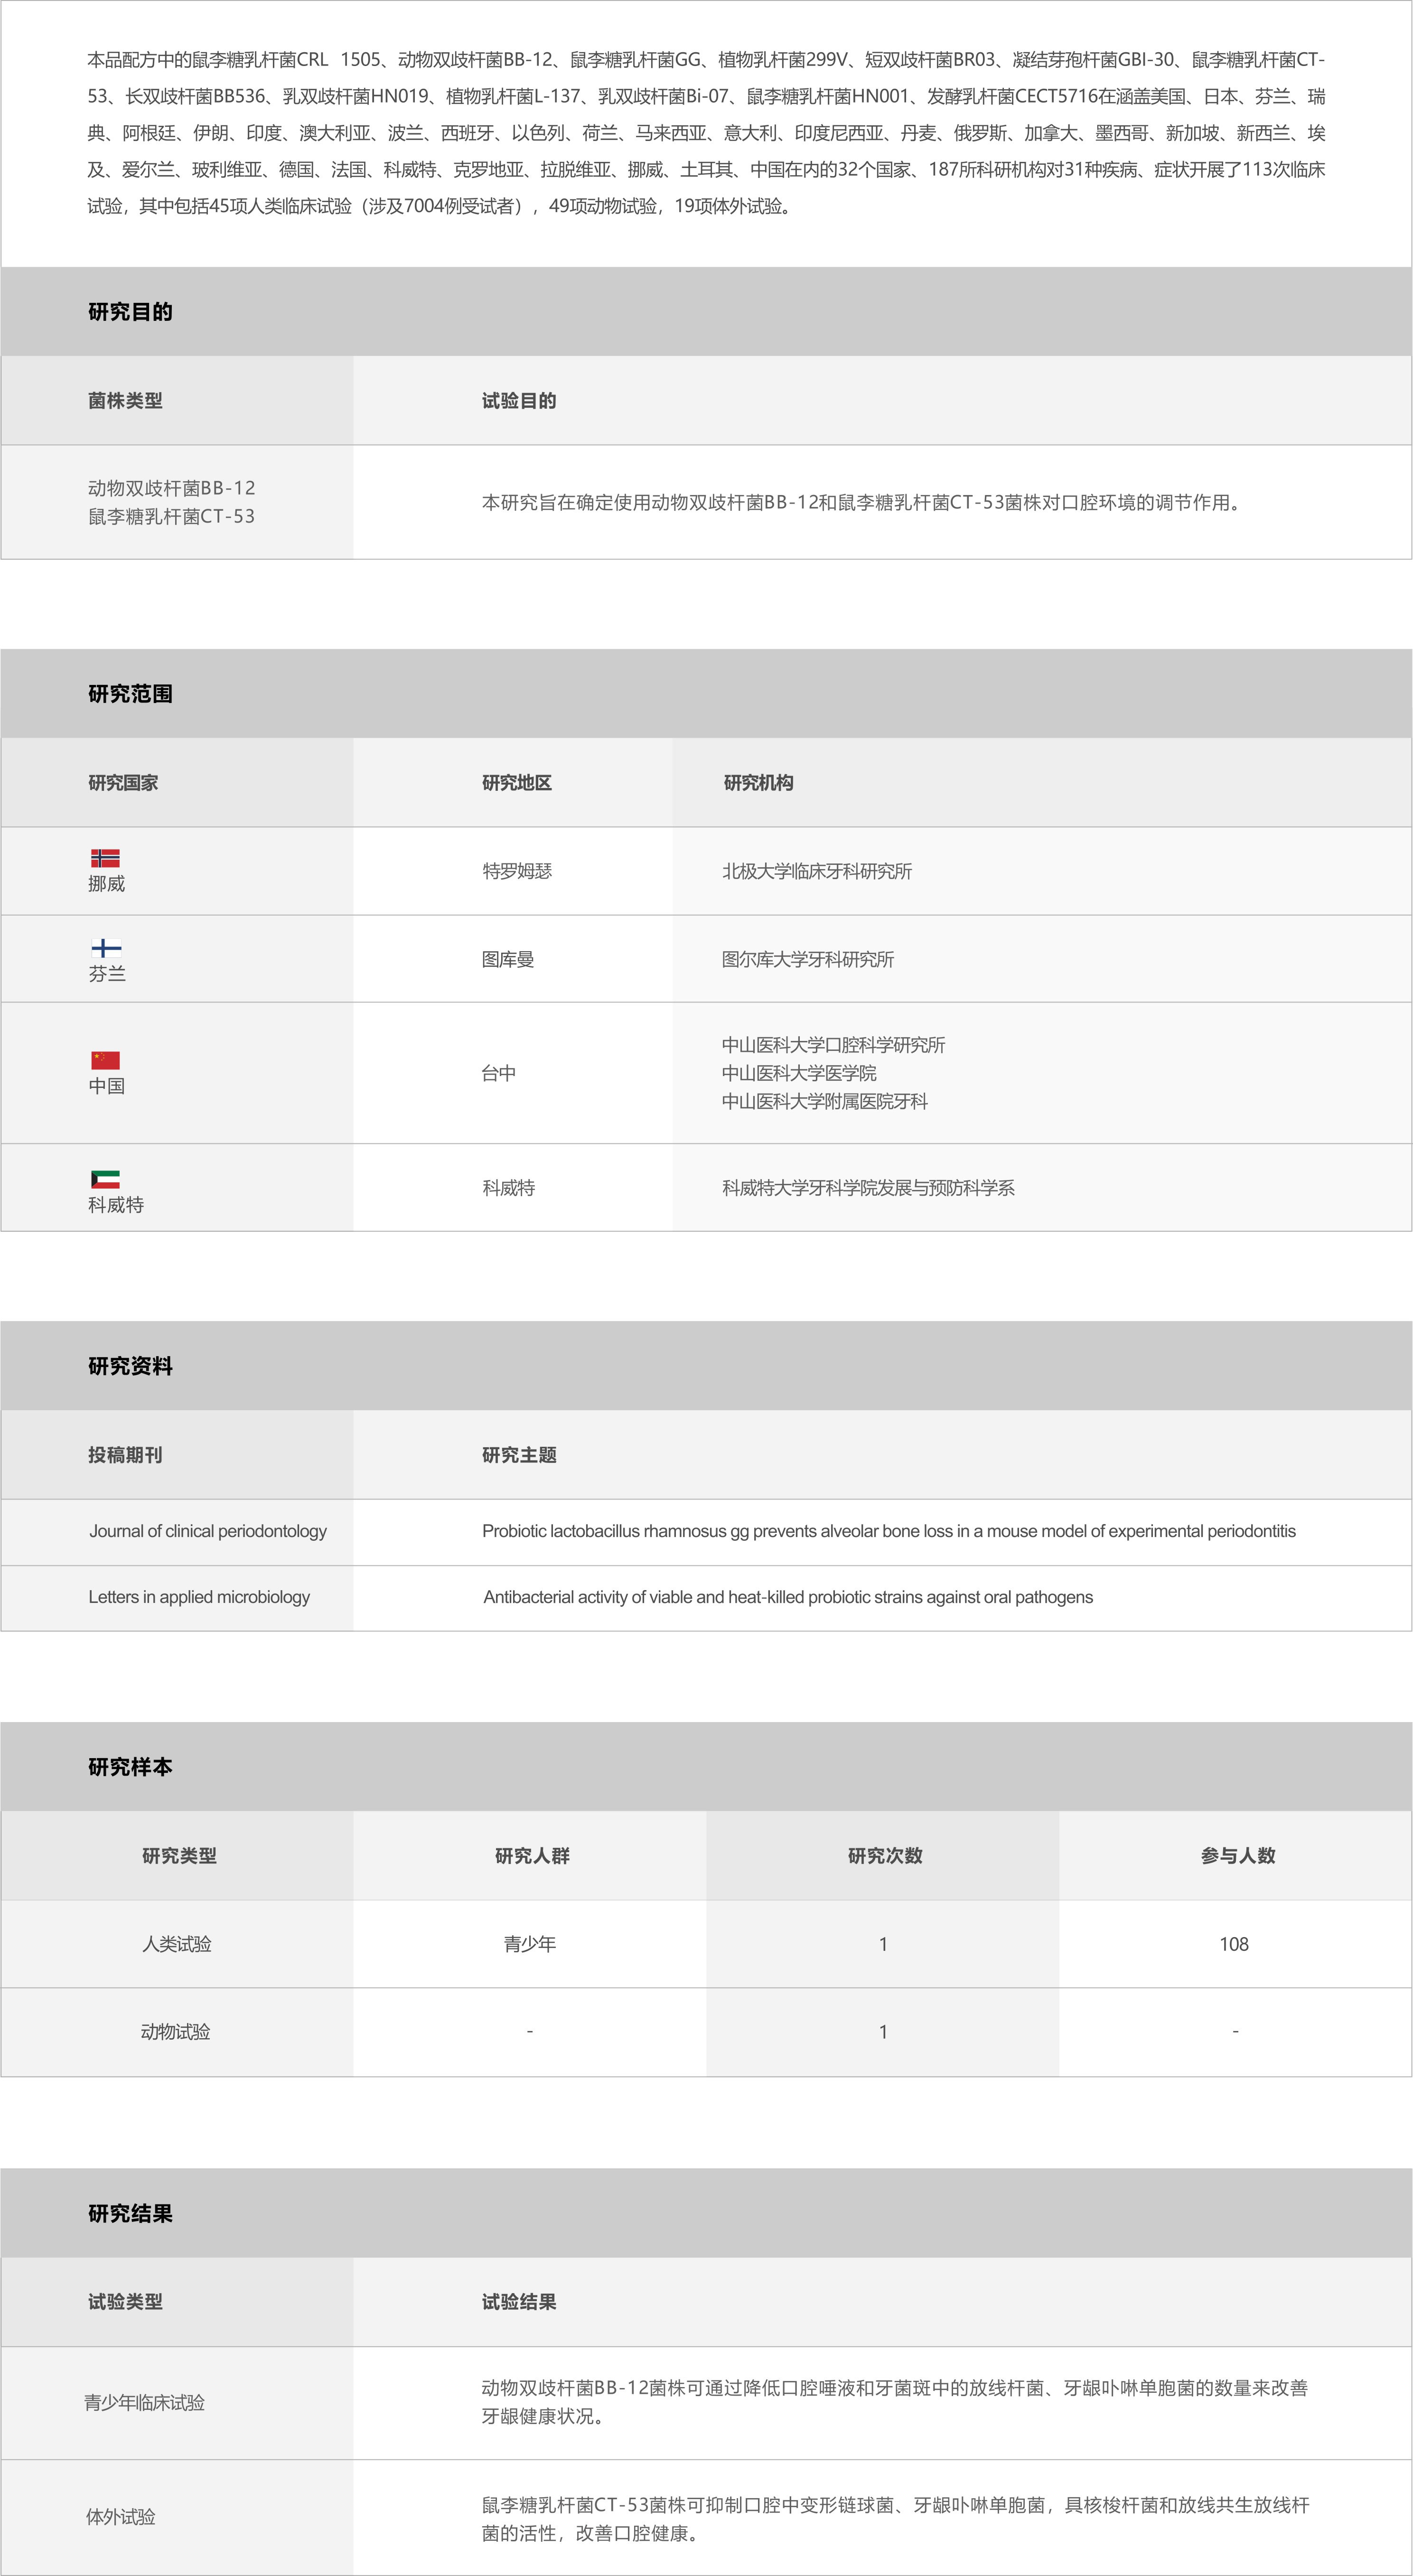Click the intro paragraph starting 本品配方中的

pyautogui.click(x=706, y=133)
